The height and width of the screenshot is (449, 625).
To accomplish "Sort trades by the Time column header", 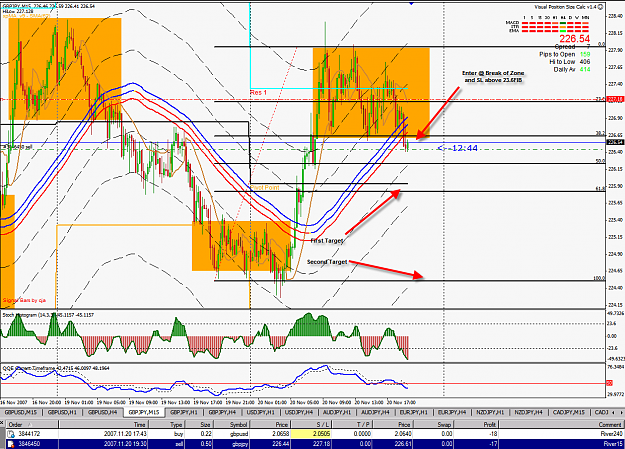I will click(104, 424).
